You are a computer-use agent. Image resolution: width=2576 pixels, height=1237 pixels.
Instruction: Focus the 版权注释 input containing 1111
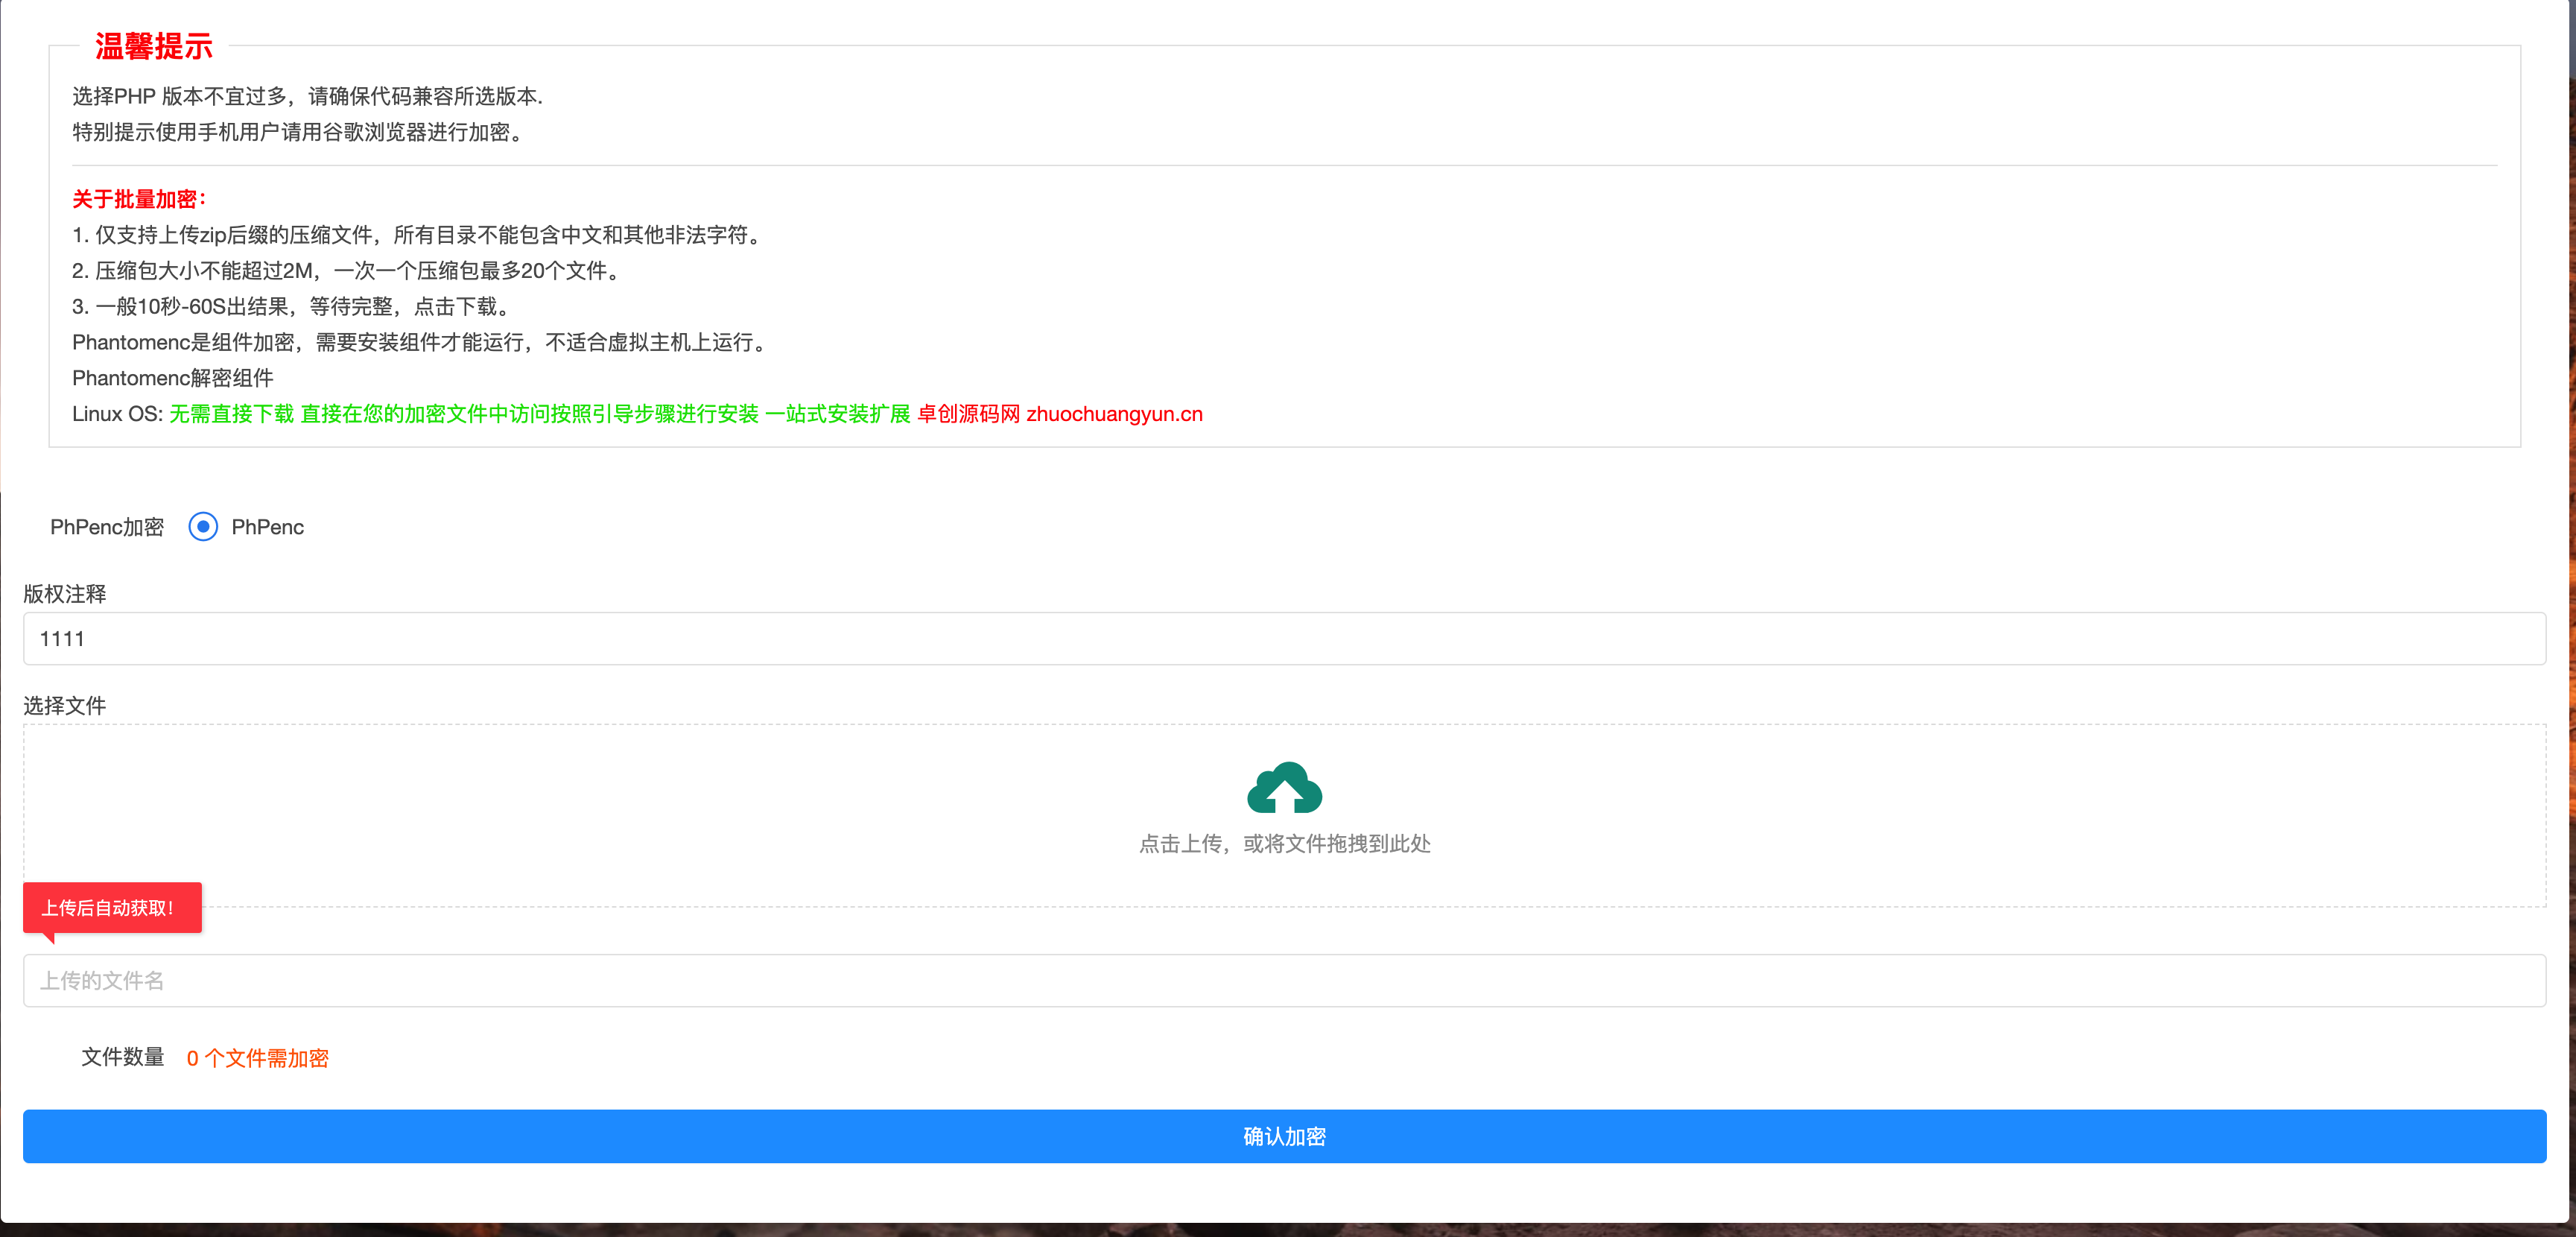click(x=1284, y=638)
